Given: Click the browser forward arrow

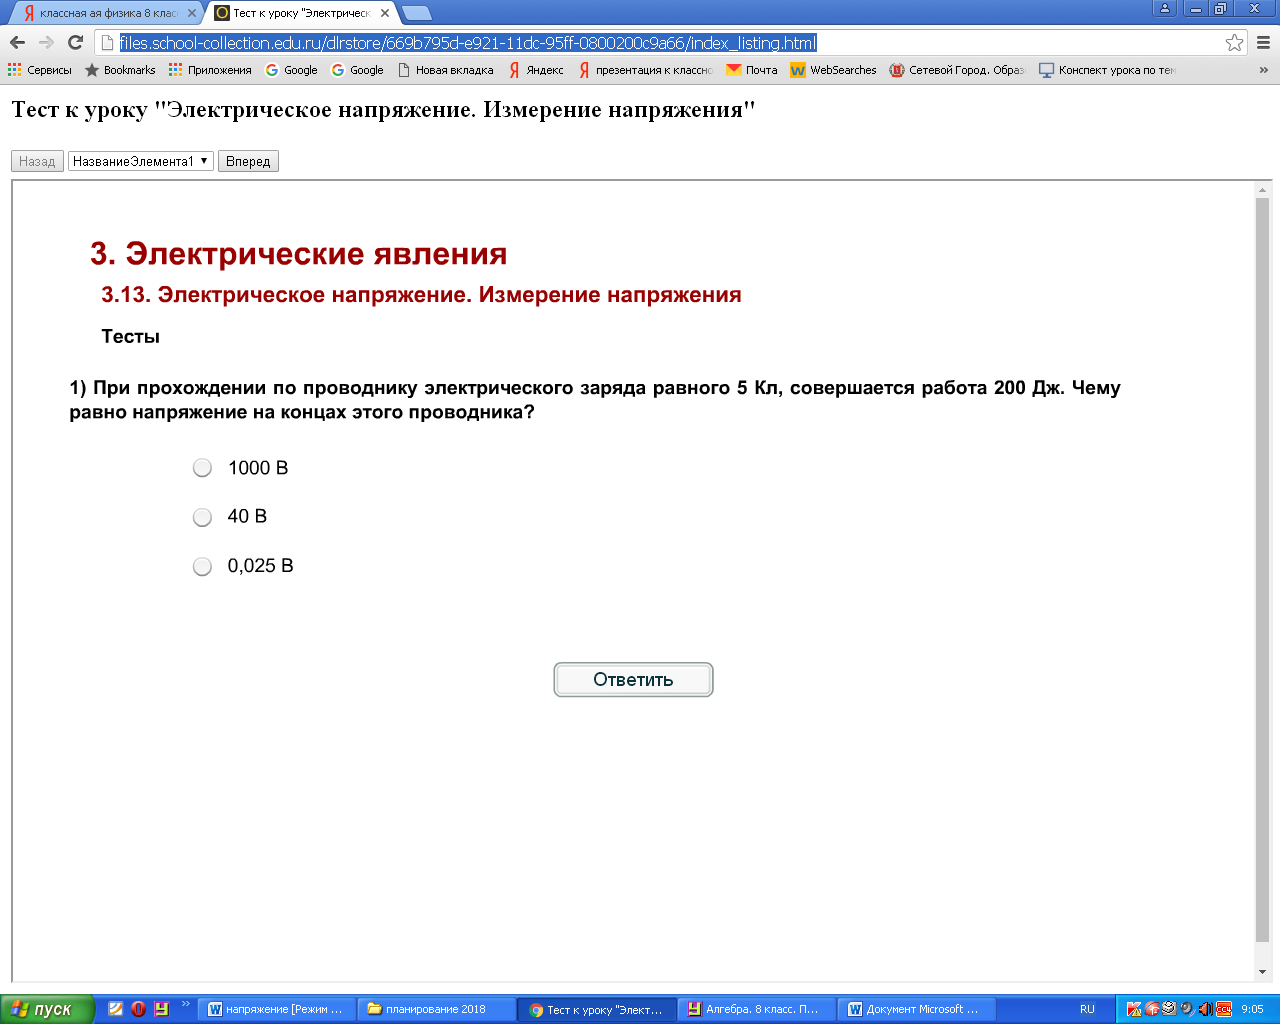Looking at the screenshot, I should 46,42.
